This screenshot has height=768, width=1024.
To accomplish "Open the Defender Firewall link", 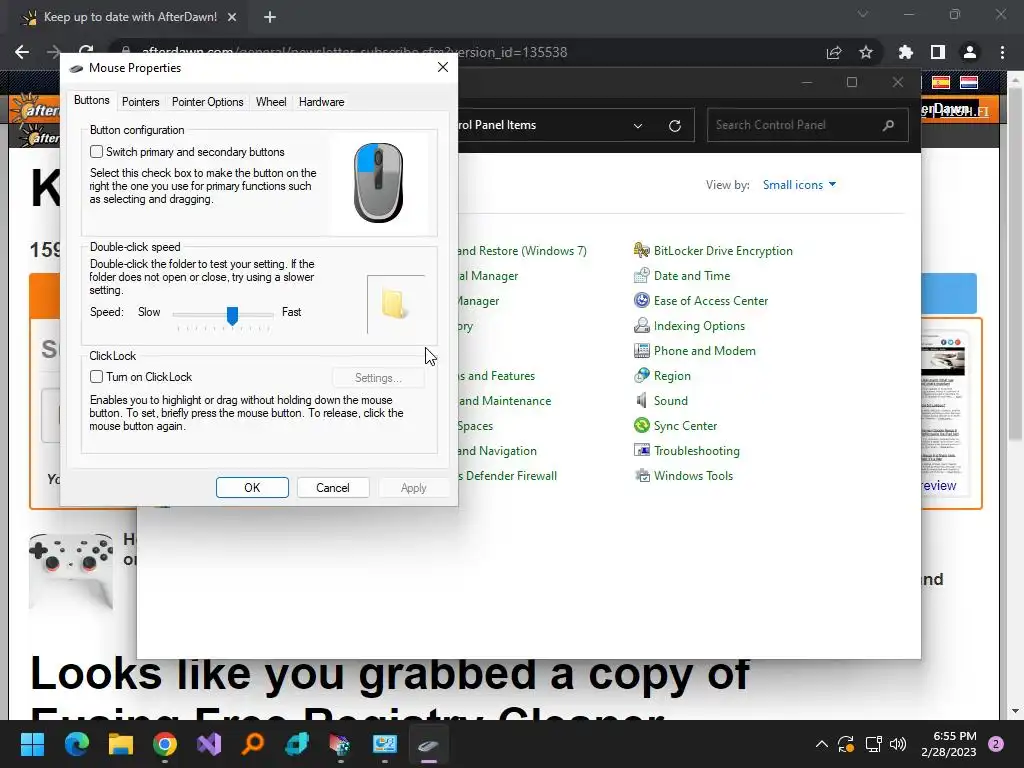I will pos(507,475).
